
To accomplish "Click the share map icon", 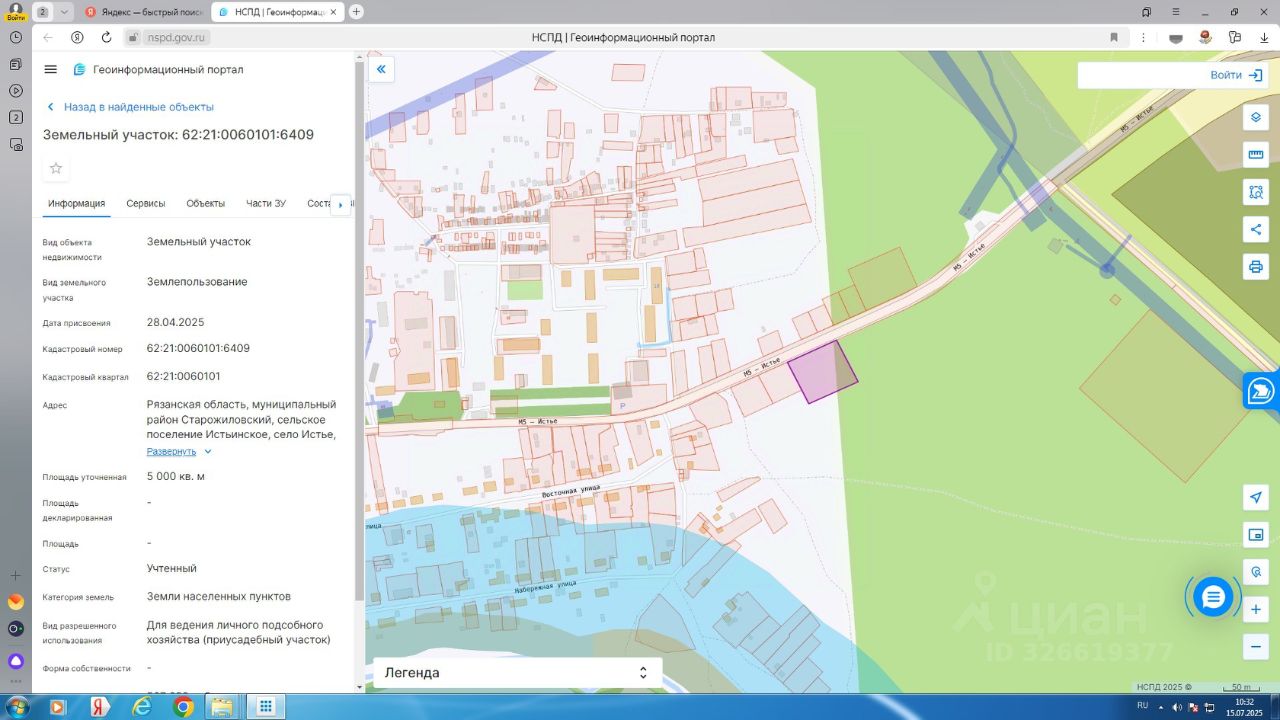I will click(1255, 229).
